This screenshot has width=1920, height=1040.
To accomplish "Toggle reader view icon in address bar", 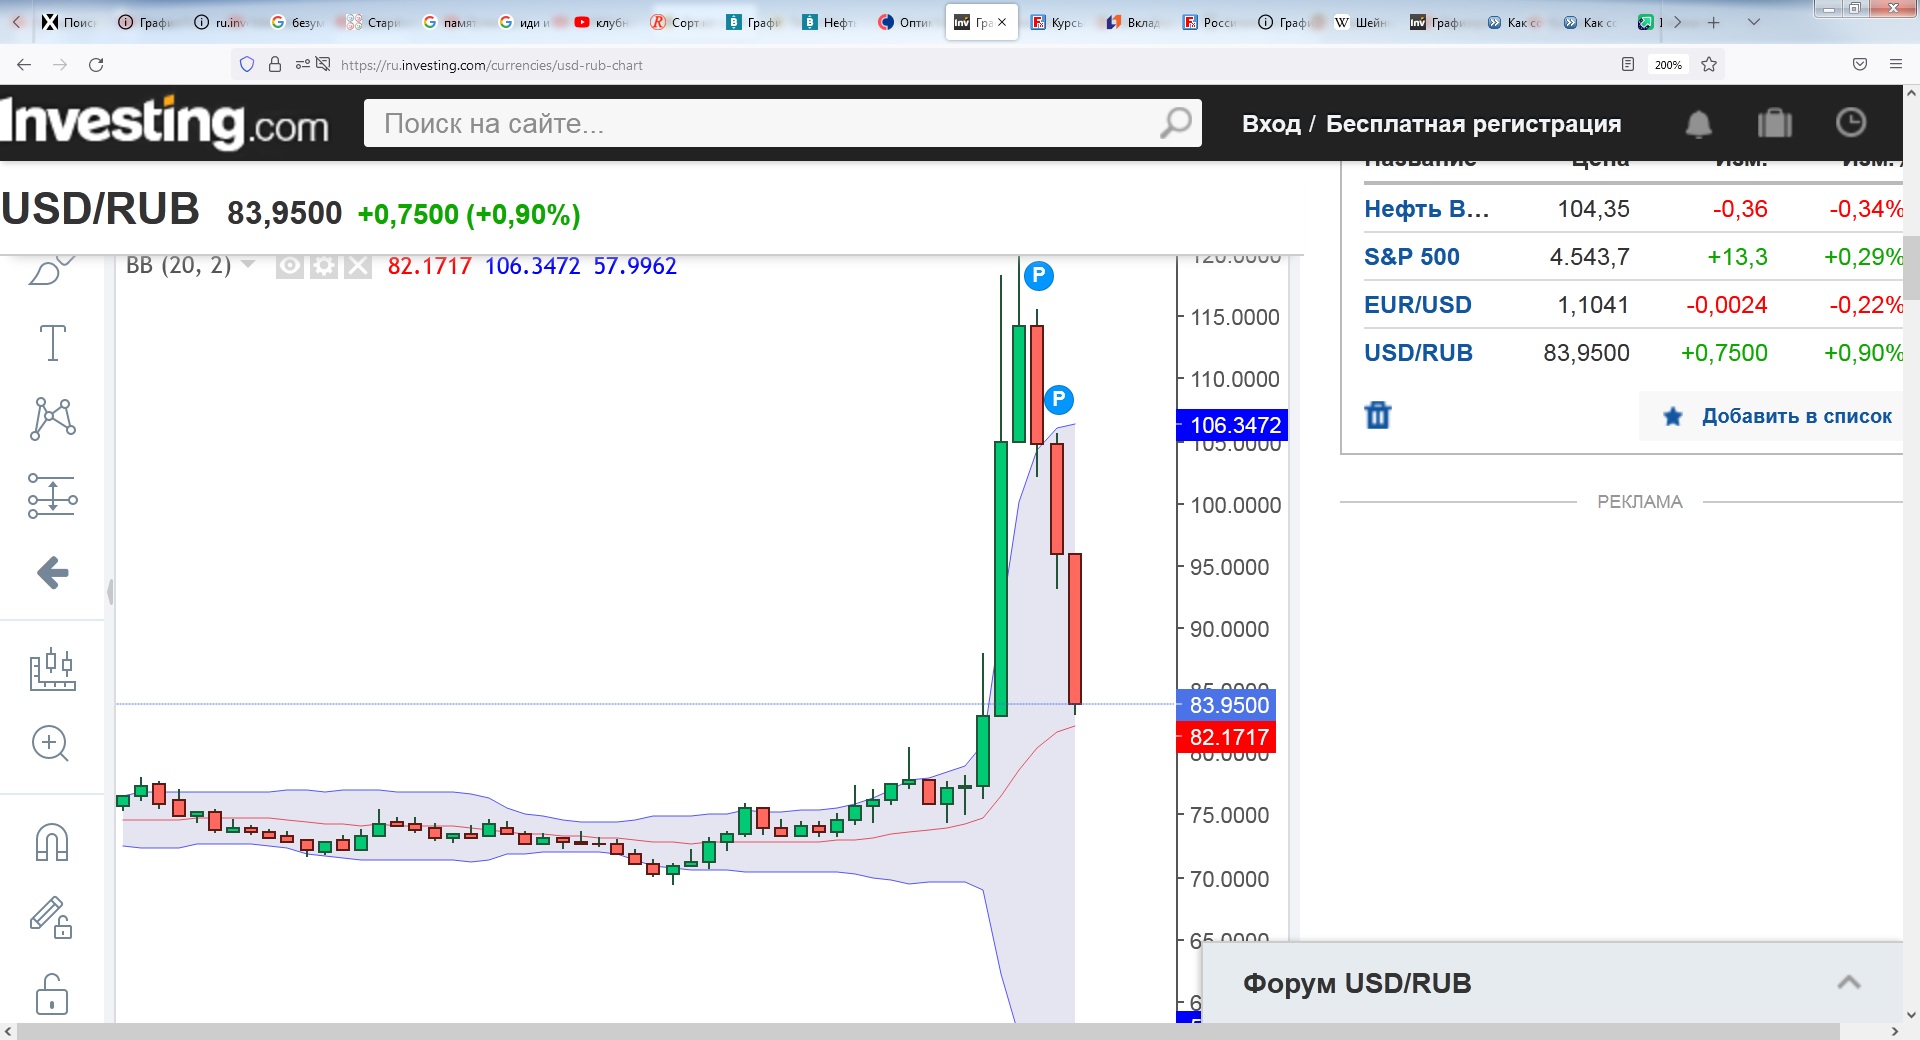I will point(1628,64).
